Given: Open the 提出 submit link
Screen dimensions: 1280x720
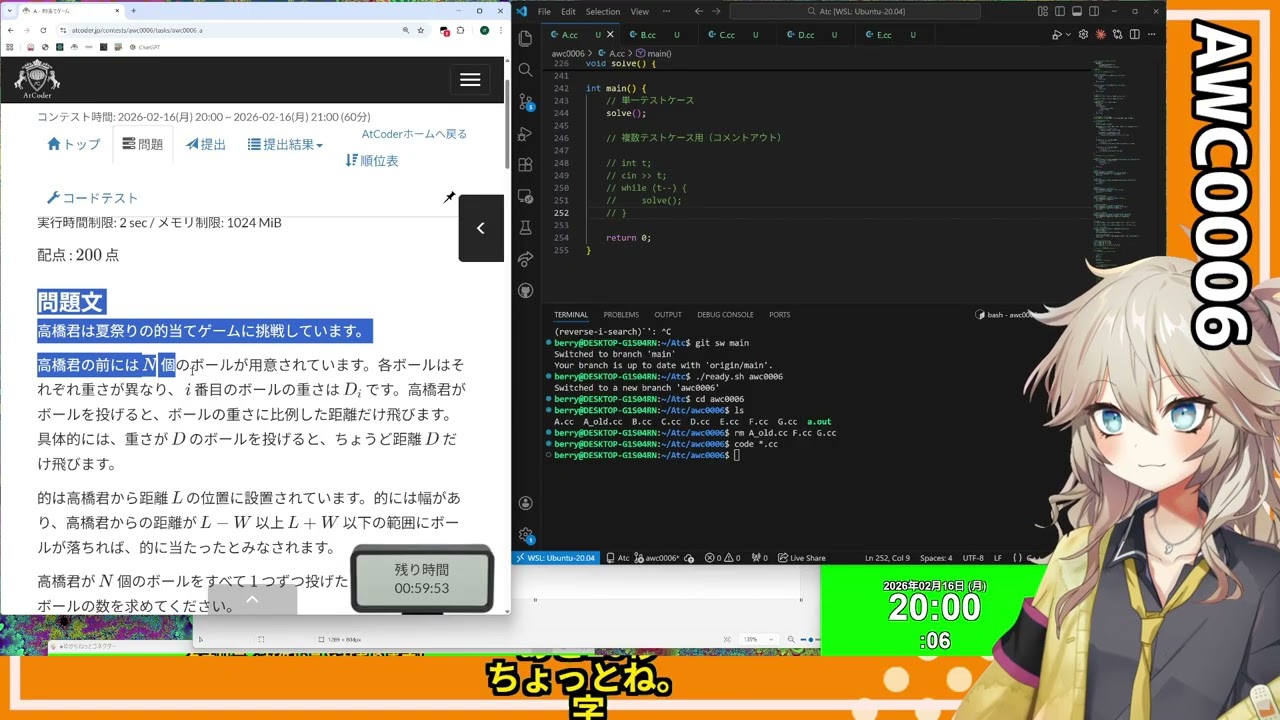Looking at the screenshot, I should [x=206, y=144].
